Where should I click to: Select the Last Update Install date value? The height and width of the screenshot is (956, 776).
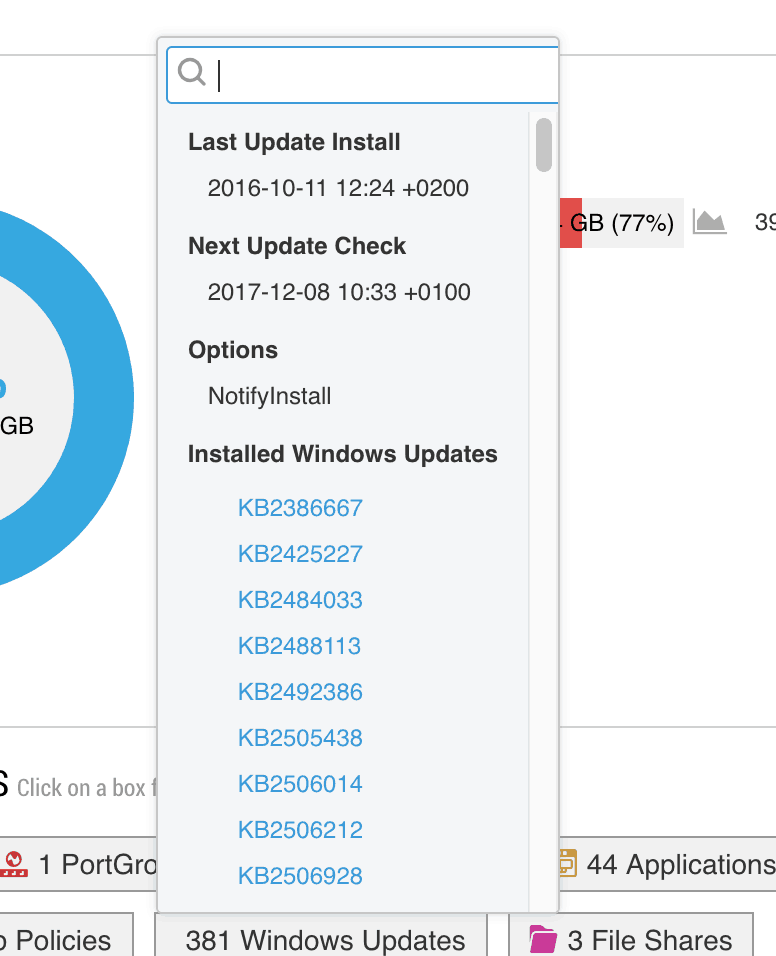338,188
